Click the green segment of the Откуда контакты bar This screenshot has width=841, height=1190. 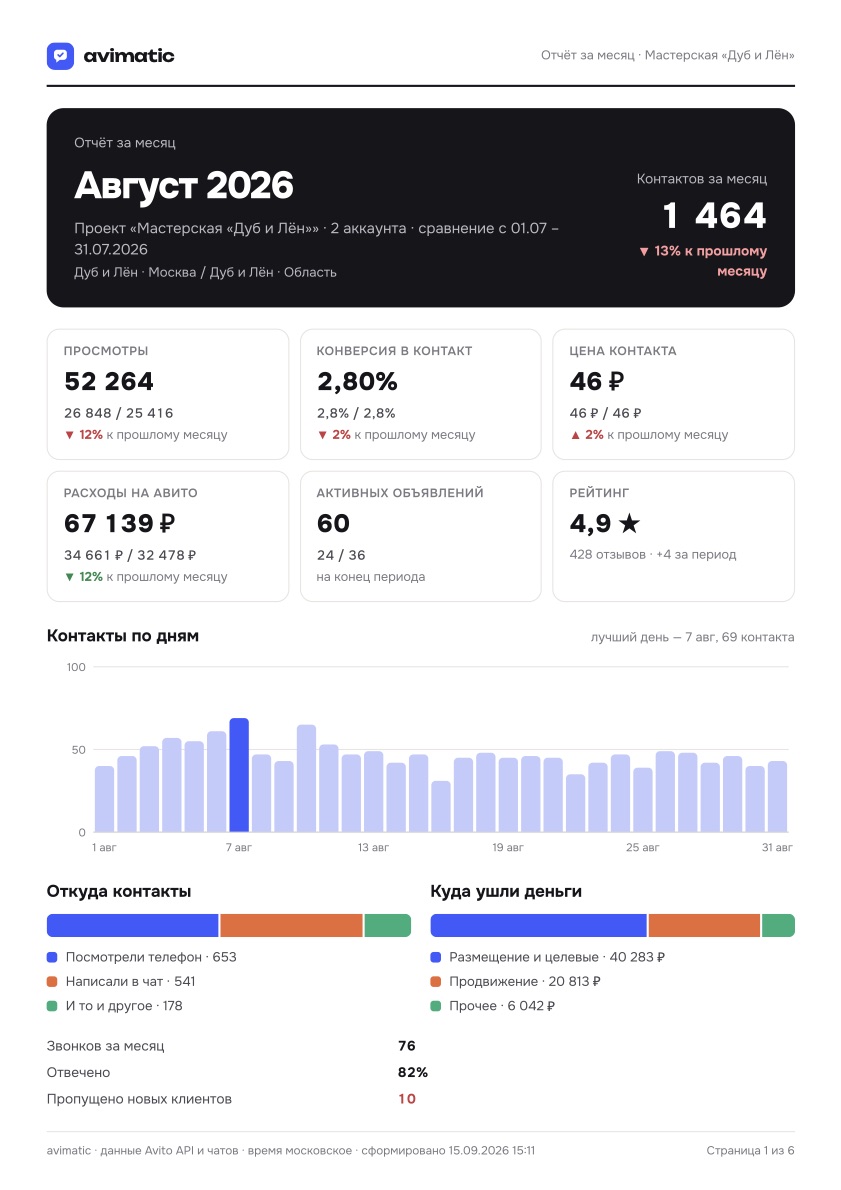click(x=388, y=925)
